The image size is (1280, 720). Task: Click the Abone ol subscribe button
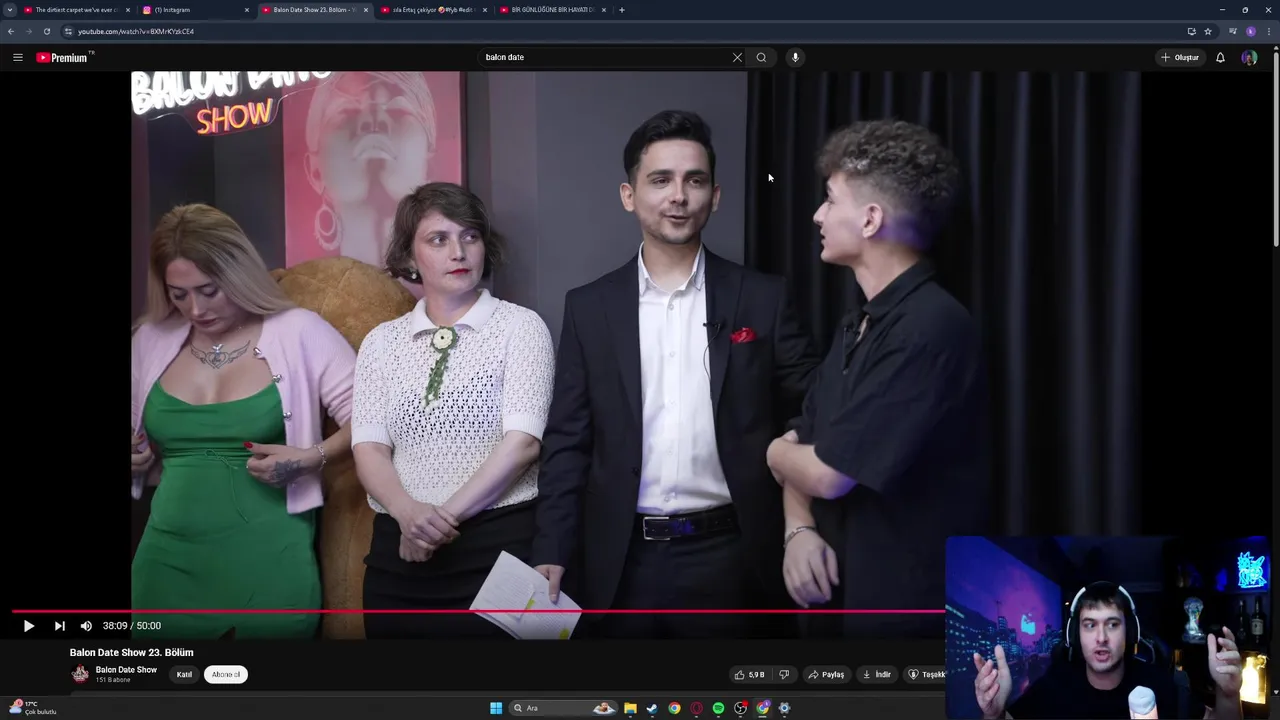point(226,675)
